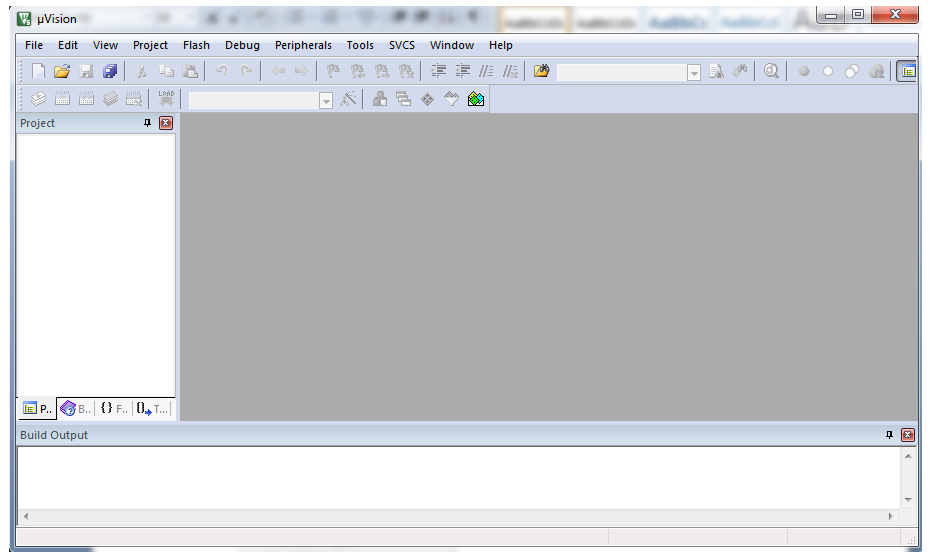
Task: Pin the Project panel
Action: coord(148,123)
